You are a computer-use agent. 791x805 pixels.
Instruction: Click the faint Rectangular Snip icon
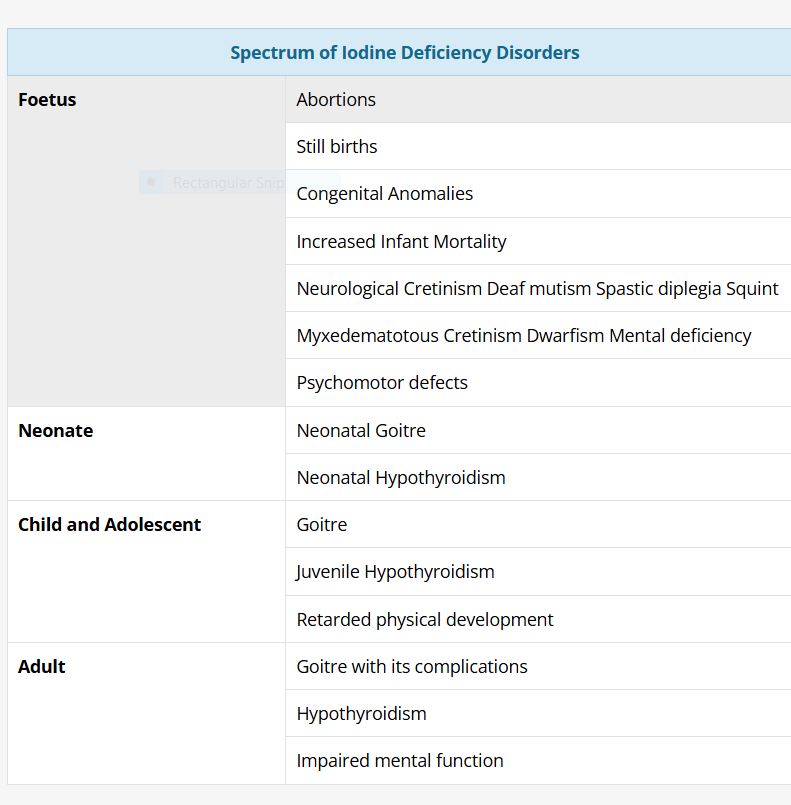point(151,182)
